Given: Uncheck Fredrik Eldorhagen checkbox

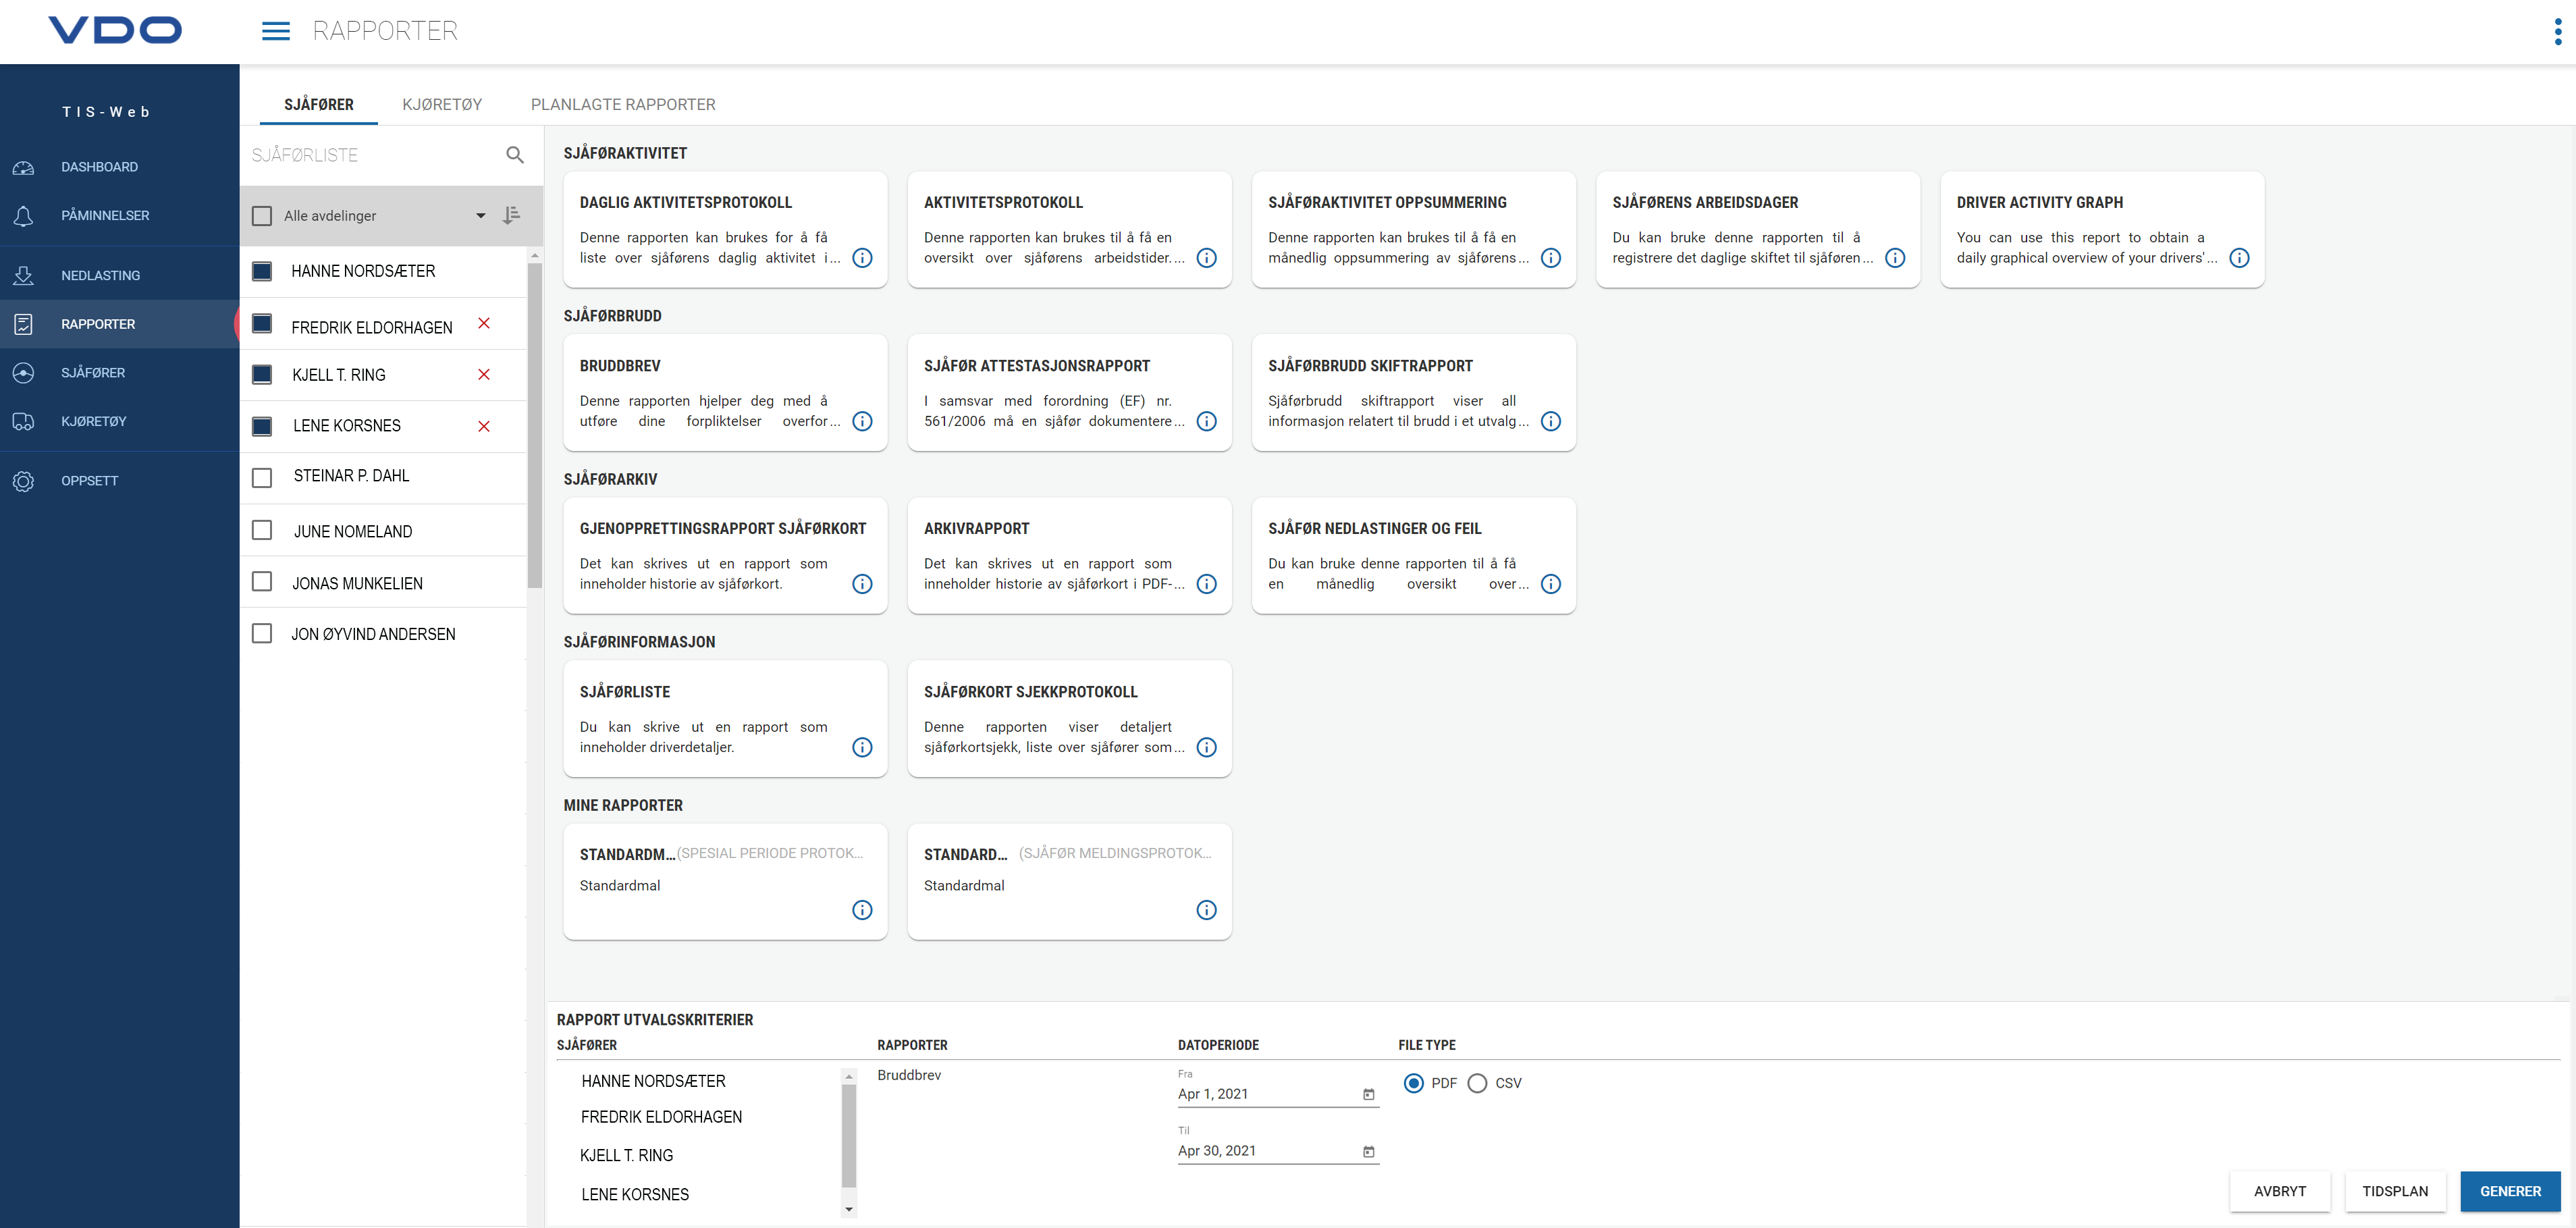Looking at the screenshot, I should click(x=262, y=323).
